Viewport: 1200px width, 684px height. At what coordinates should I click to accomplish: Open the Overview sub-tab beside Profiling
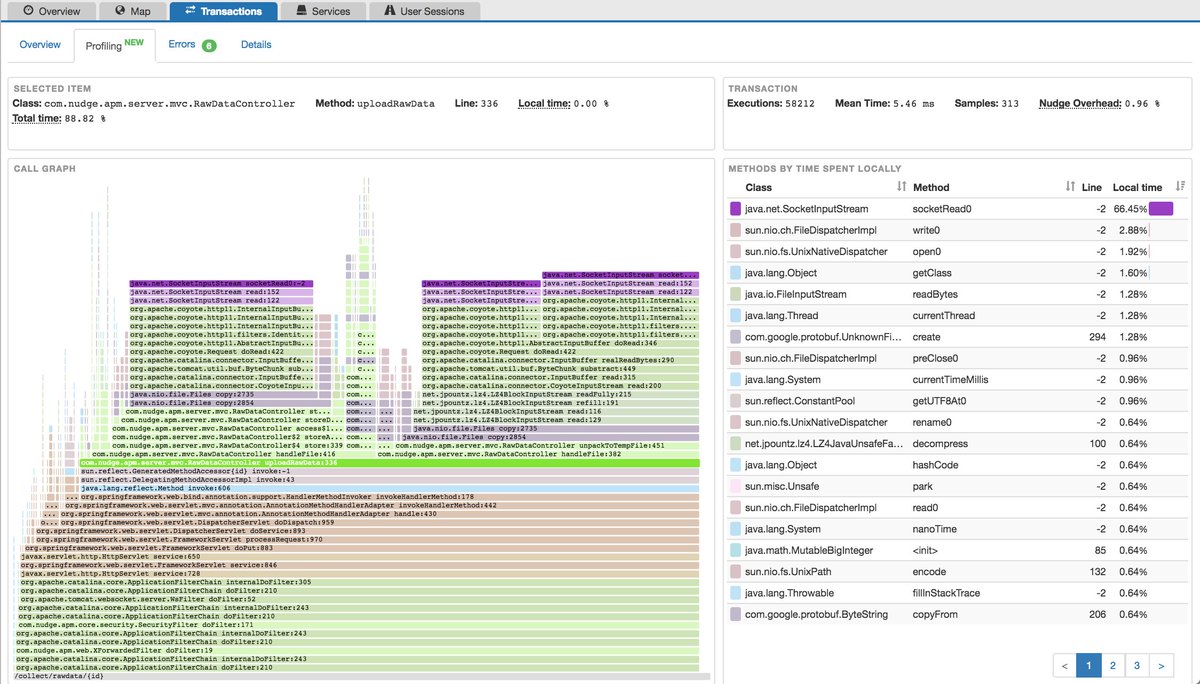(x=40, y=45)
